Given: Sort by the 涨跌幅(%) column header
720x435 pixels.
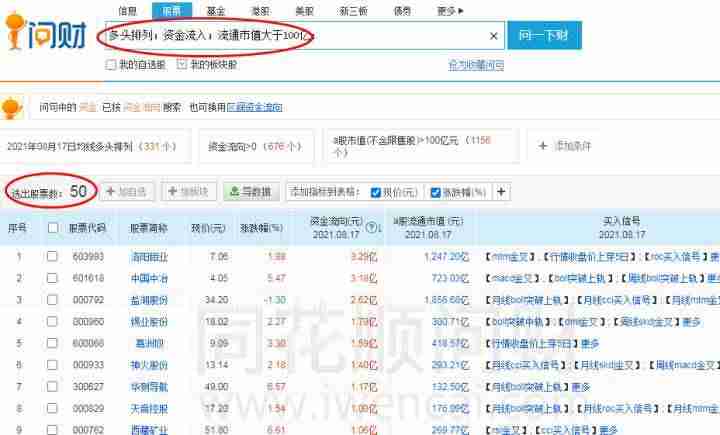Looking at the screenshot, I should pyautogui.click(x=261, y=228).
